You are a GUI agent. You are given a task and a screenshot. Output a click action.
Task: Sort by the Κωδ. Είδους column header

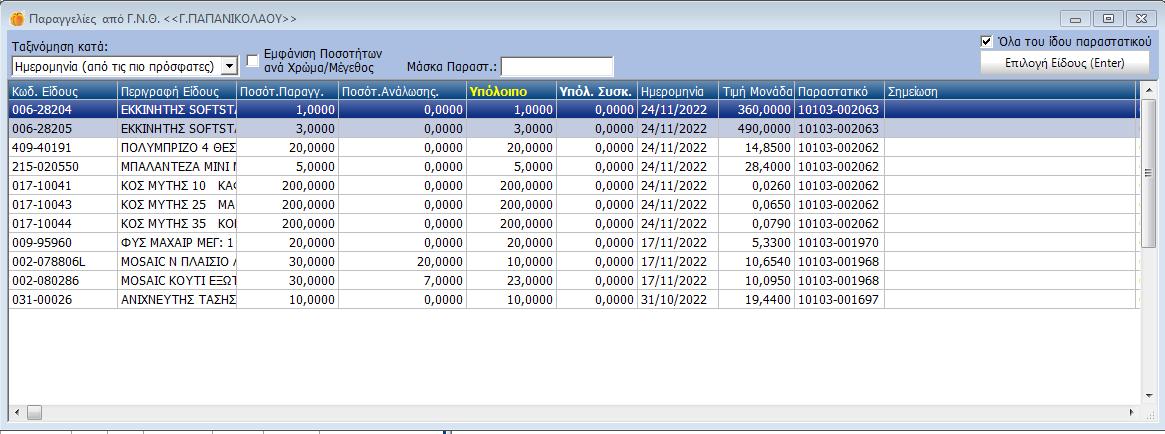click(63, 91)
